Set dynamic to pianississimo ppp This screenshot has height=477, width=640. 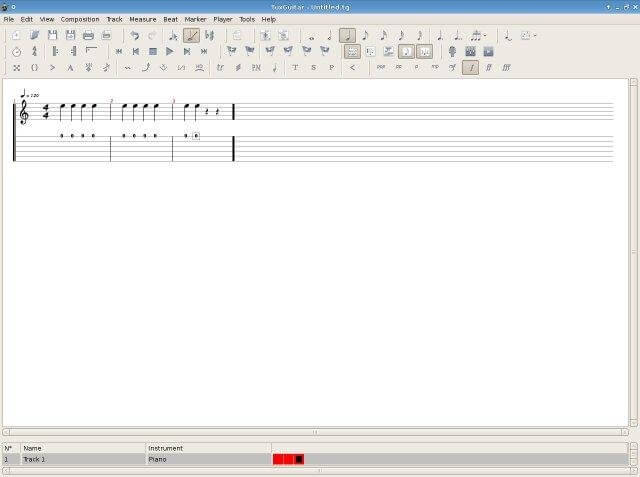[380, 68]
